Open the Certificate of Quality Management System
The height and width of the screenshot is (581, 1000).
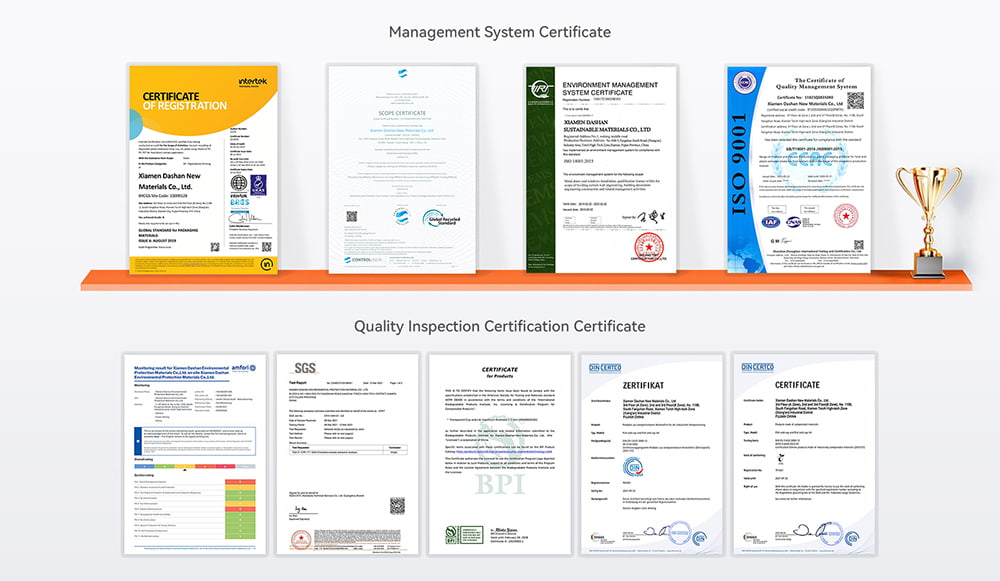tap(797, 167)
